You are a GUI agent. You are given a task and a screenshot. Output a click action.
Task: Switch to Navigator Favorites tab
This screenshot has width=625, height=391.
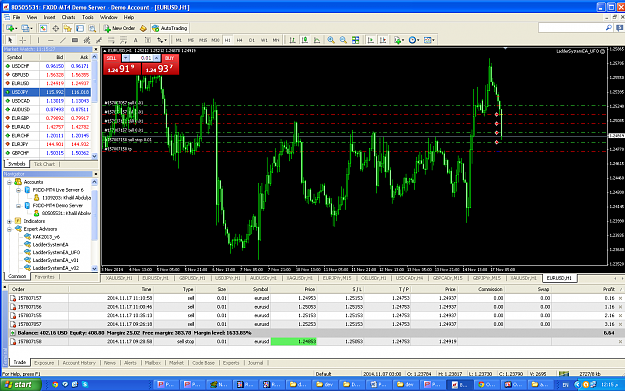(44, 277)
